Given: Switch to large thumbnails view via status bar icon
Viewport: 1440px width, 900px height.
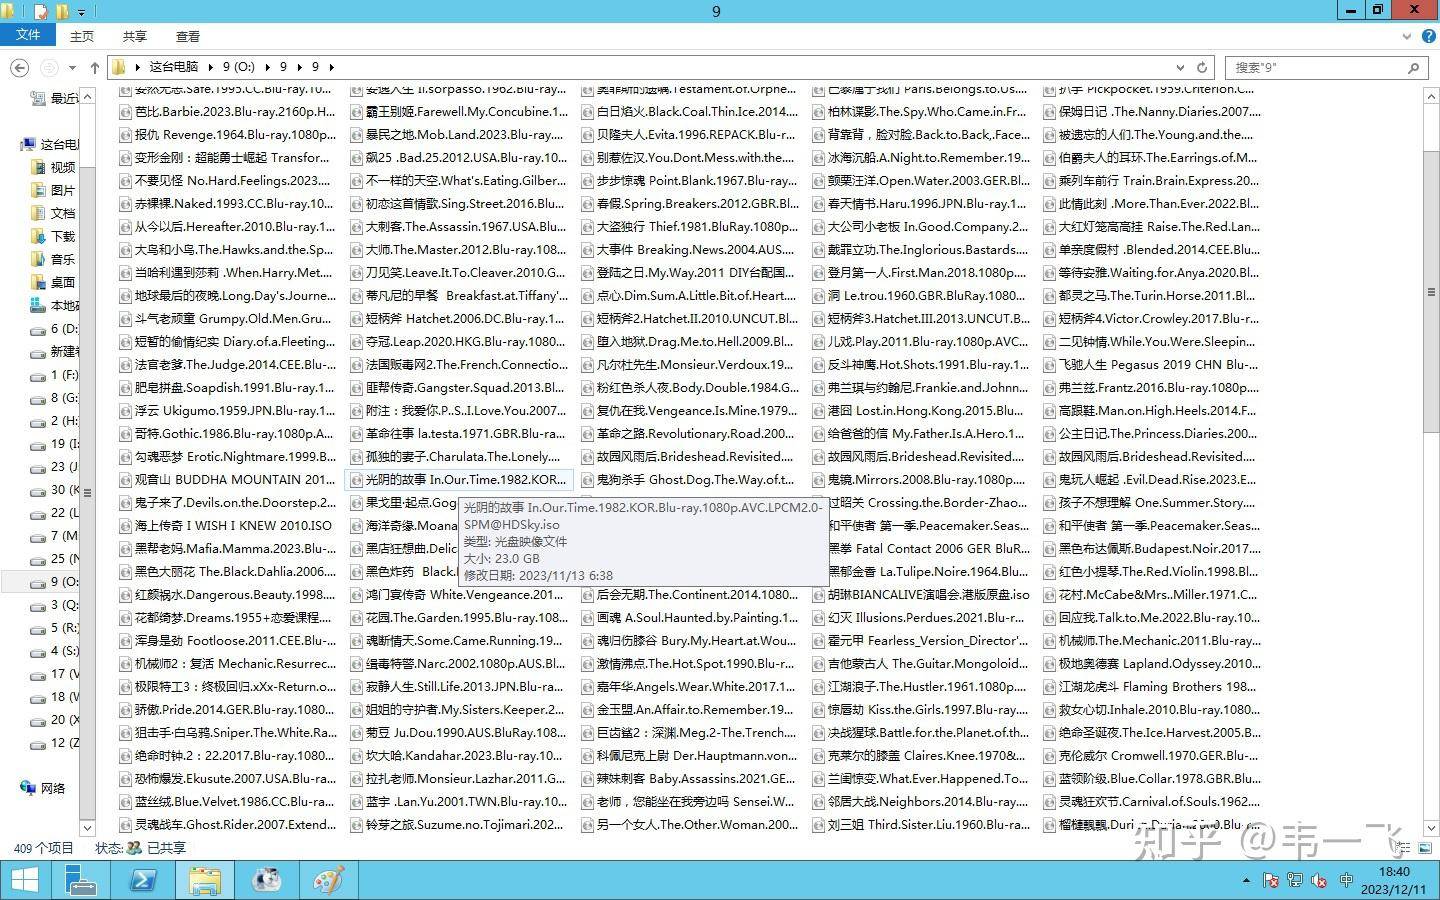Looking at the screenshot, I should [1424, 848].
